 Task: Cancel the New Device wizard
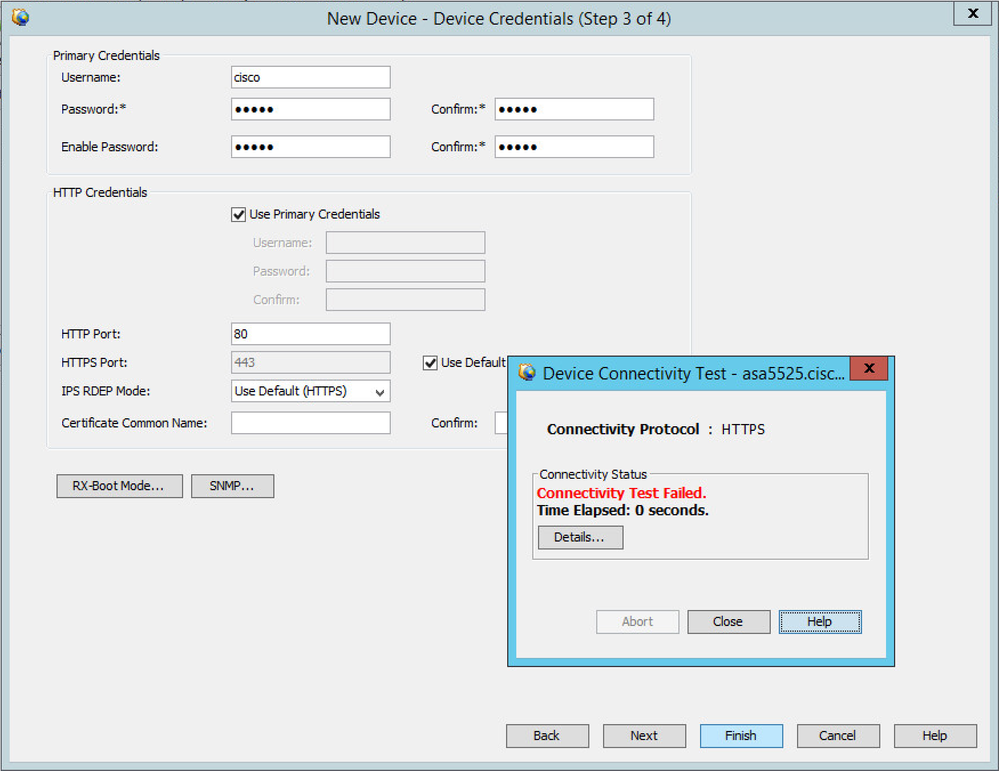coord(838,736)
